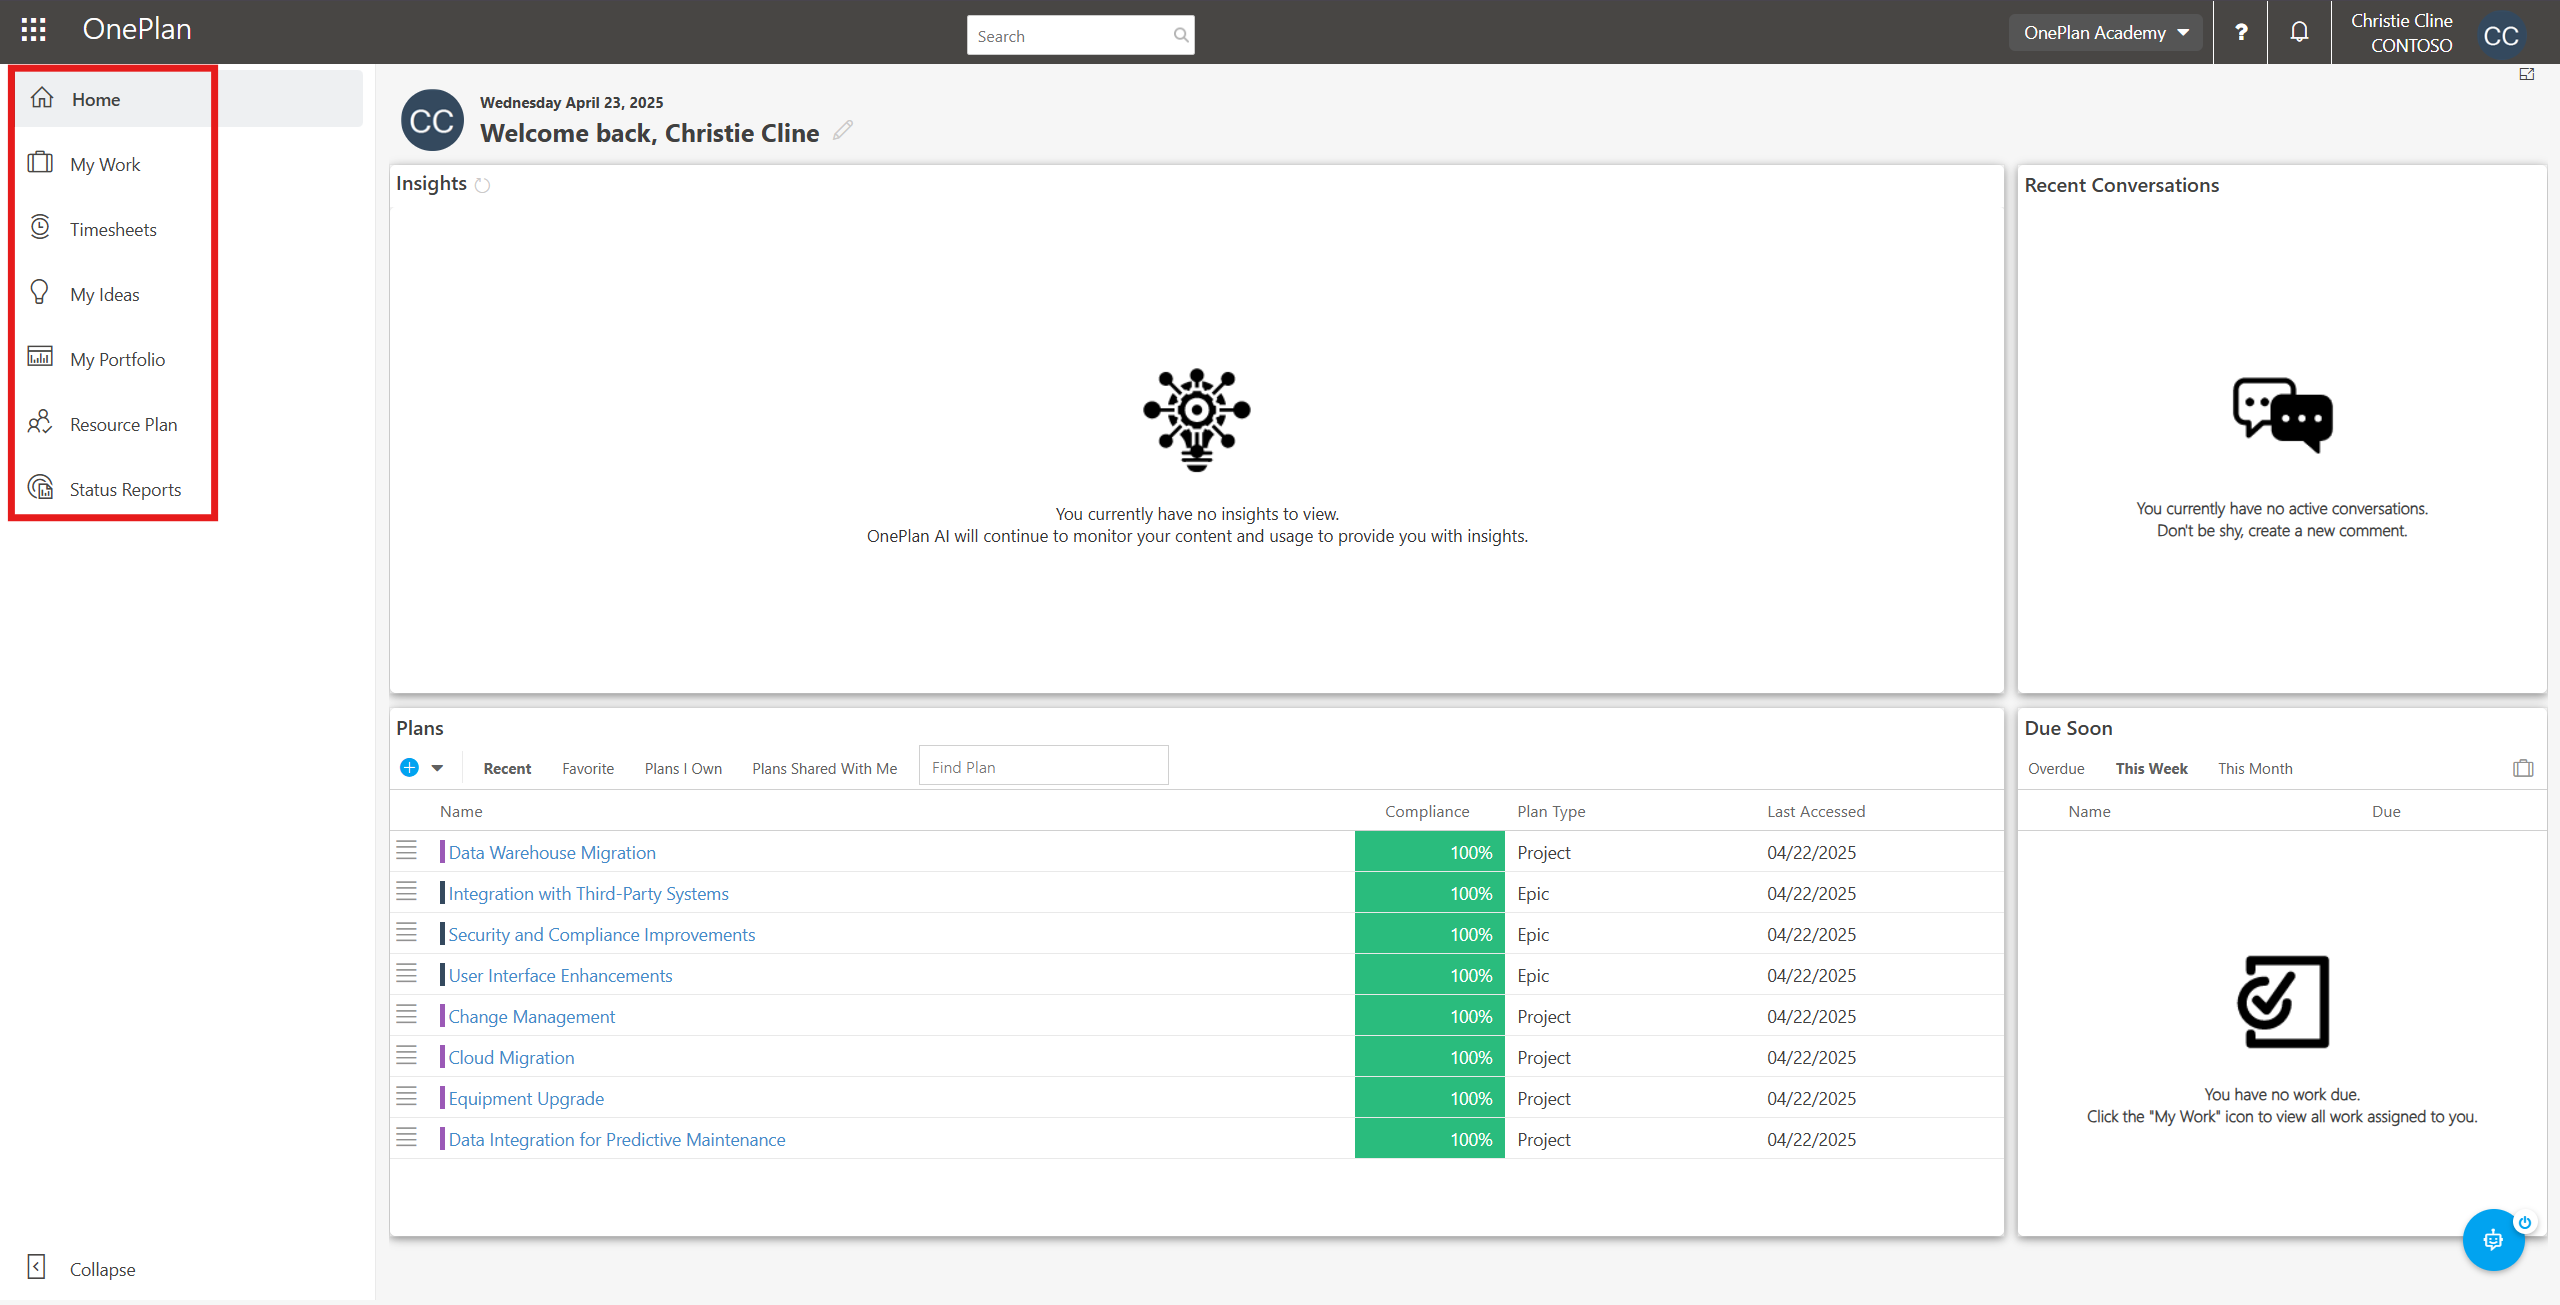
Task: Click the OnePlan logo text
Action: pyautogui.click(x=137, y=29)
